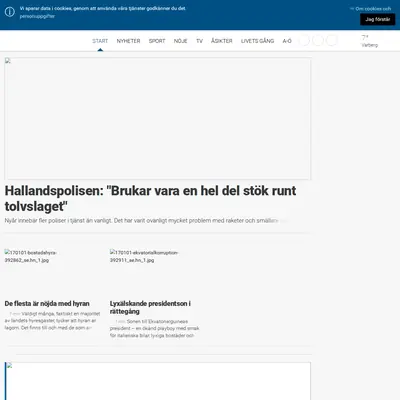Click the 'Sonen till Ekvatorialguineas president' teaser
400x400 pixels.
click(x=155, y=329)
